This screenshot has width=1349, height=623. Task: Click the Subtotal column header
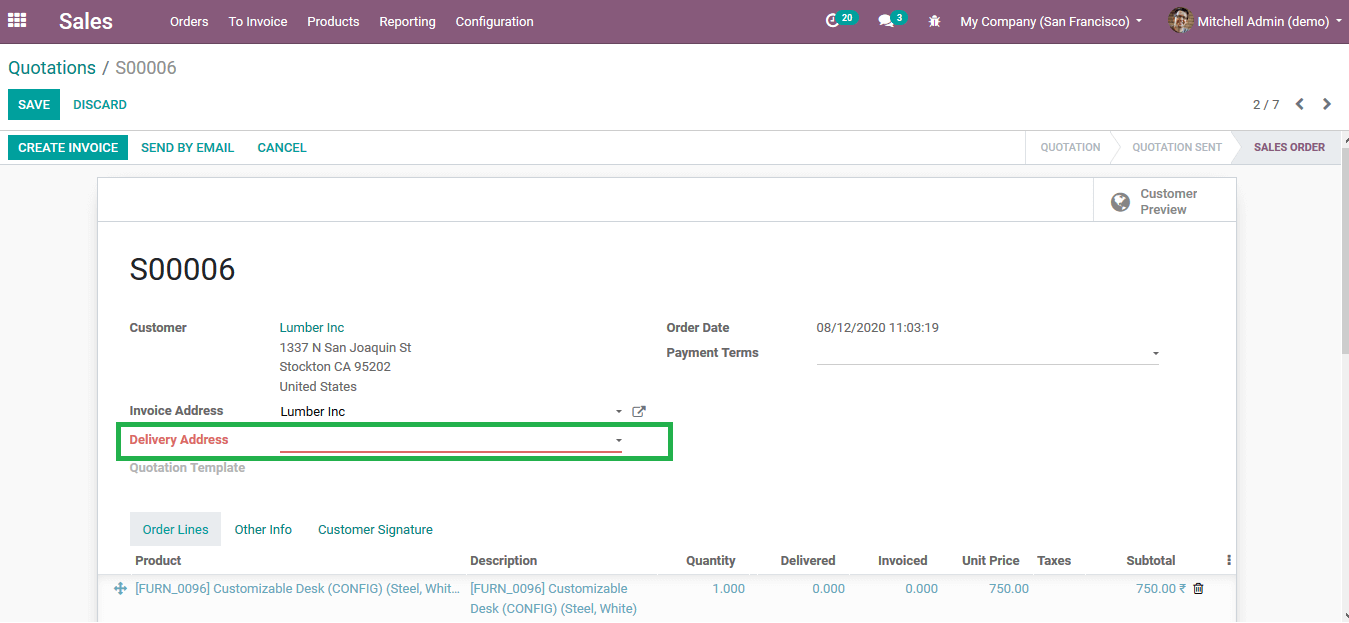pyautogui.click(x=1151, y=561)
